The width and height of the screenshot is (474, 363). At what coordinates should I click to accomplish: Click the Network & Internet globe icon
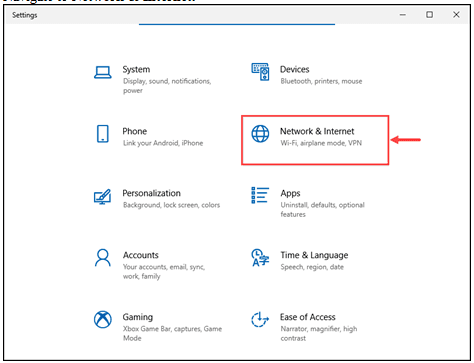260,134
